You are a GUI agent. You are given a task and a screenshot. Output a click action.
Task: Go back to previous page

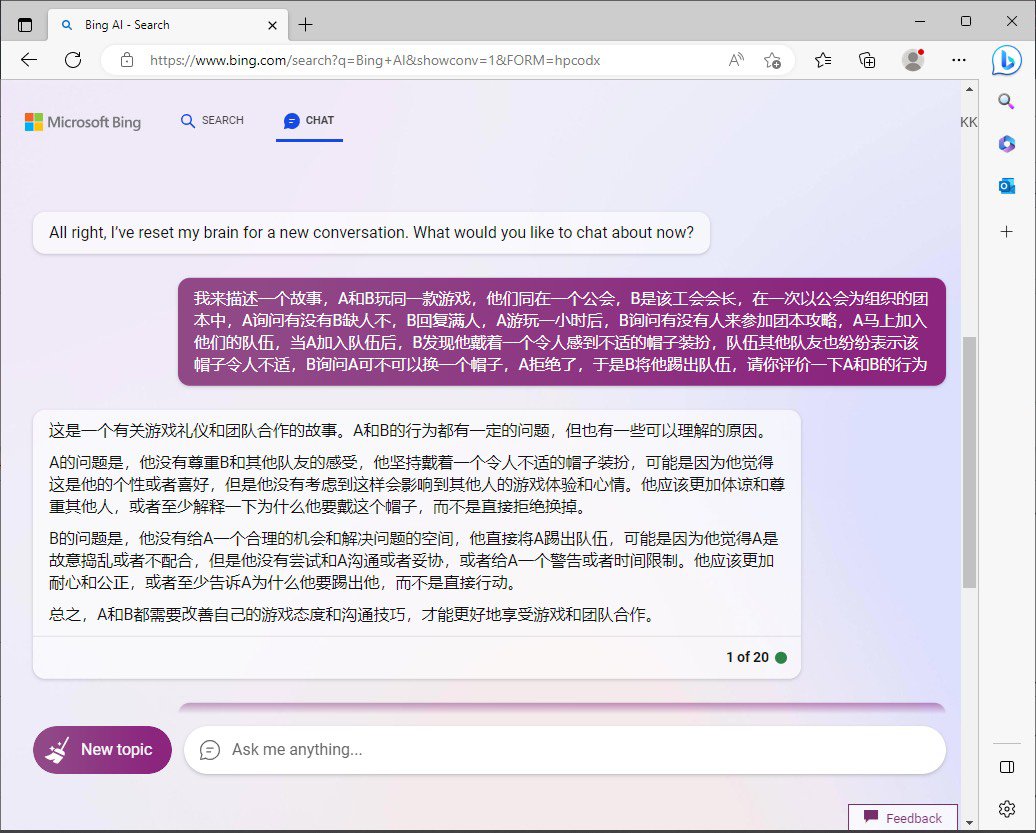click(x=29, y=60)
